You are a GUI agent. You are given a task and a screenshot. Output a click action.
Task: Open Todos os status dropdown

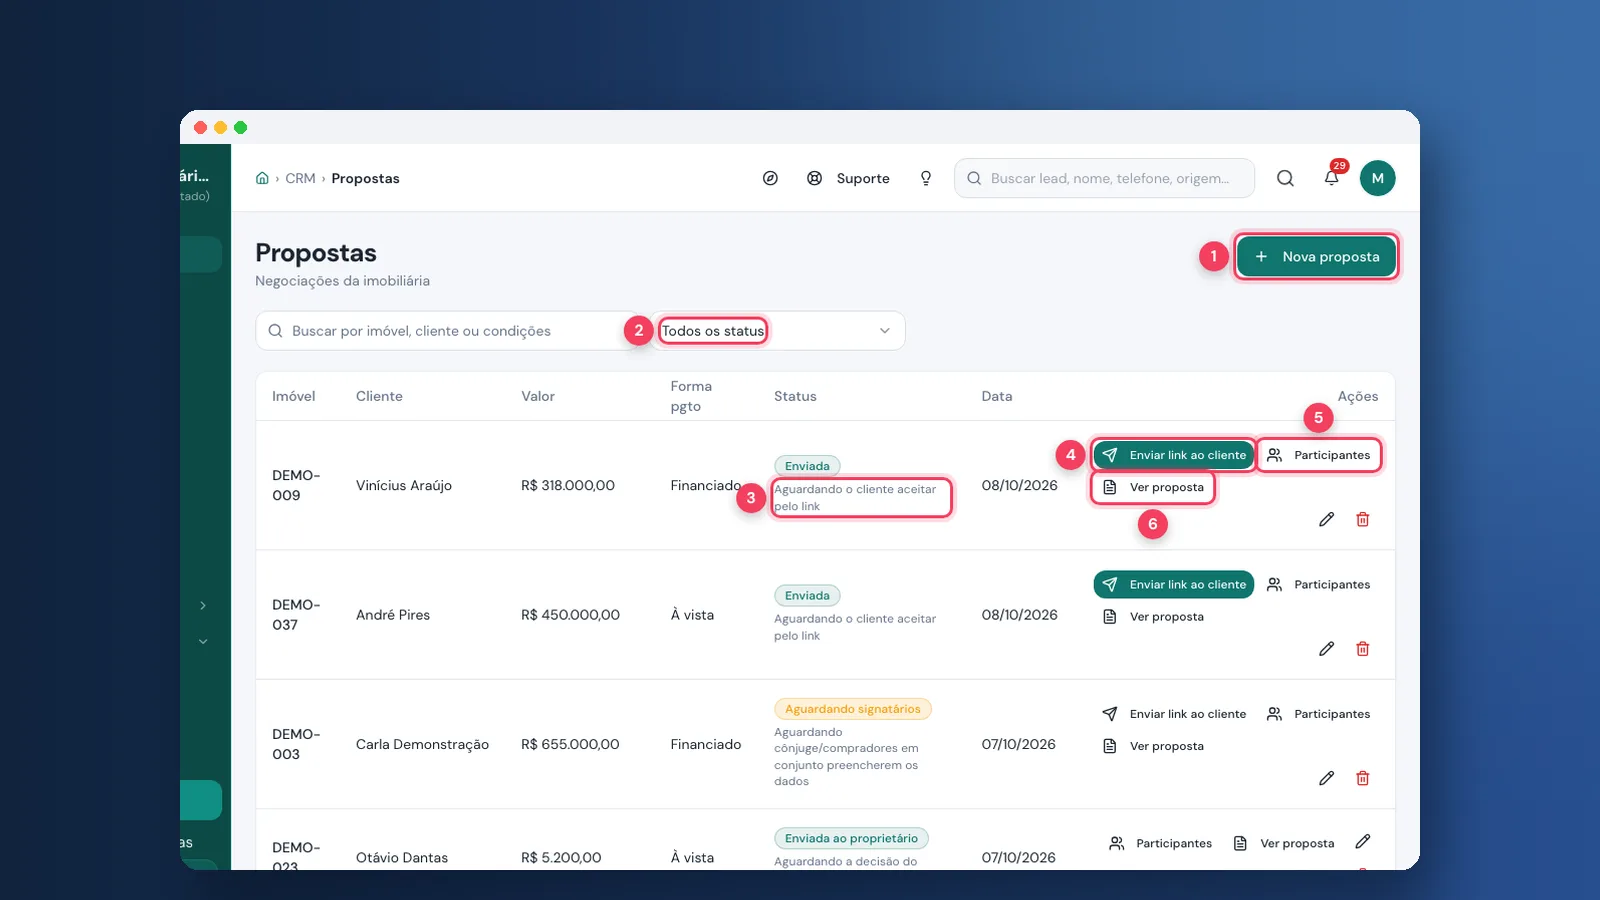(776, 331)
